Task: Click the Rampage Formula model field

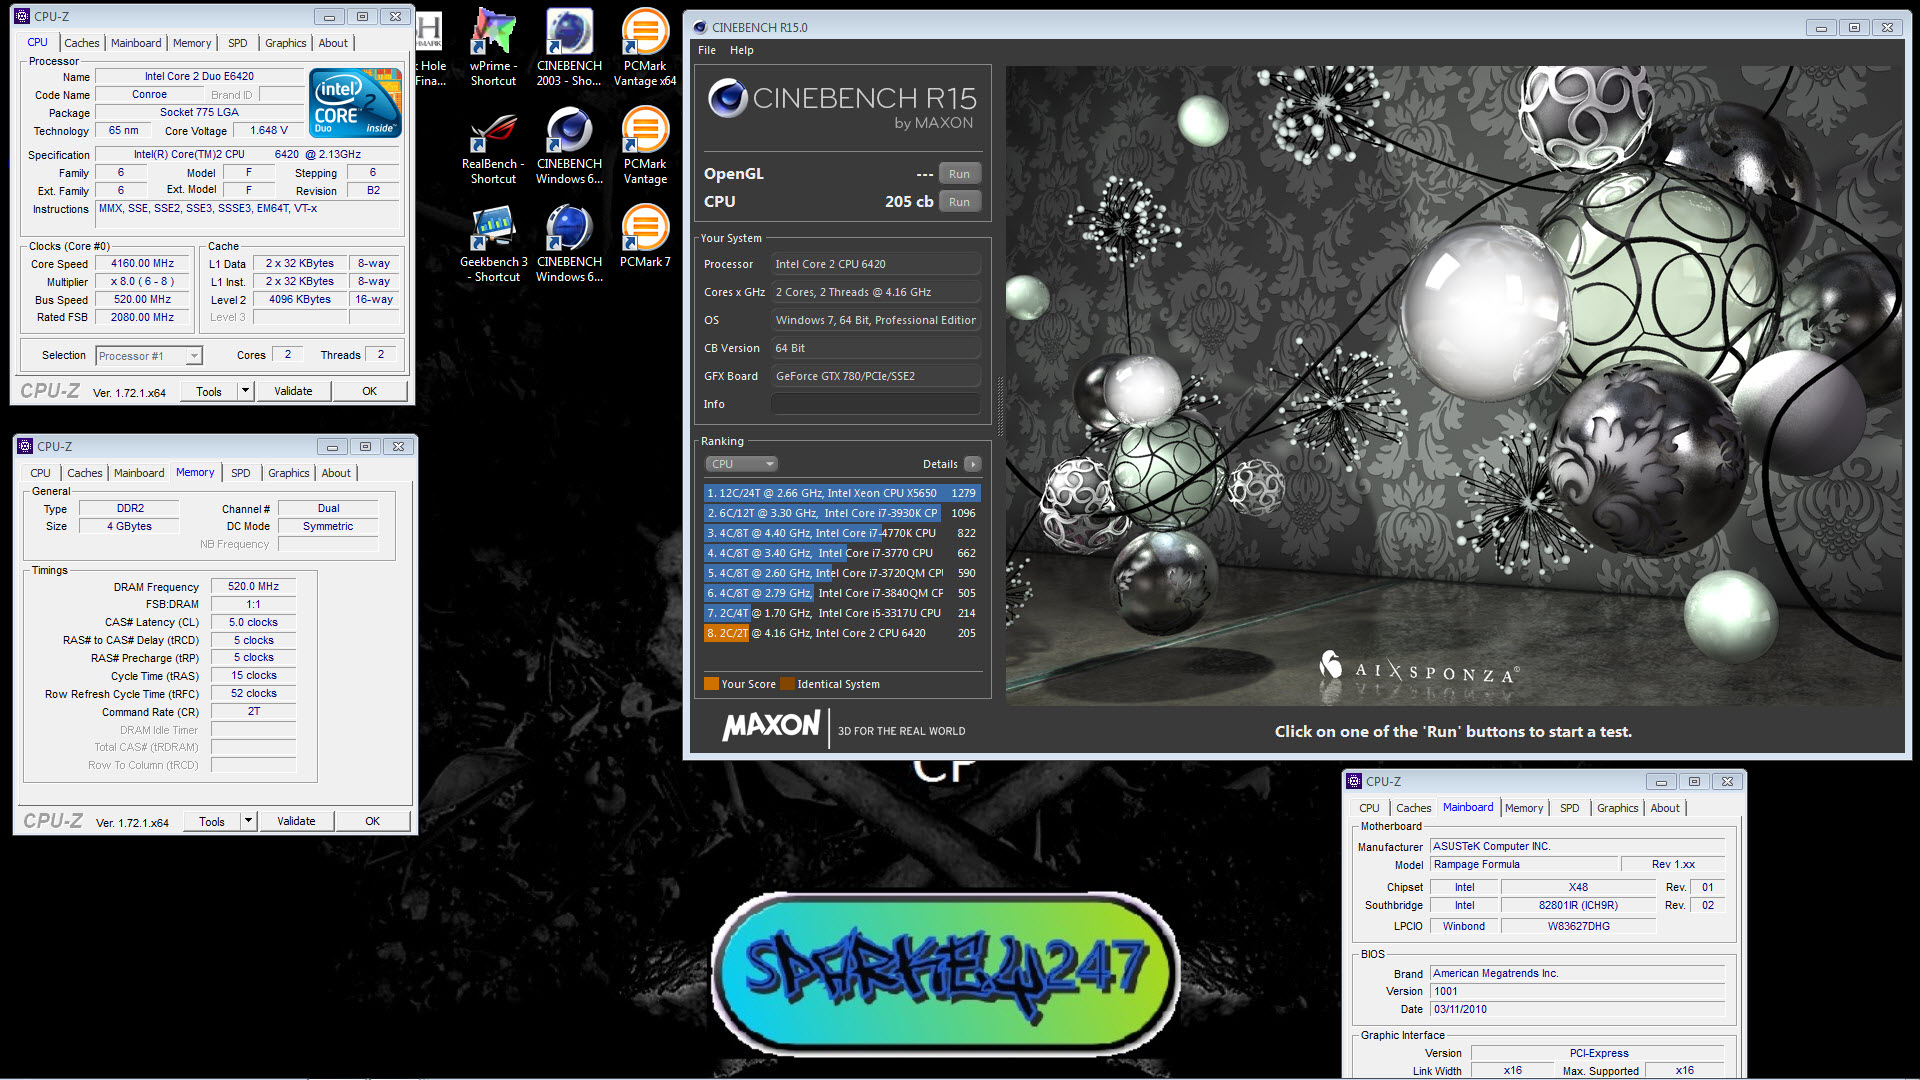Action: point(1522,865)
